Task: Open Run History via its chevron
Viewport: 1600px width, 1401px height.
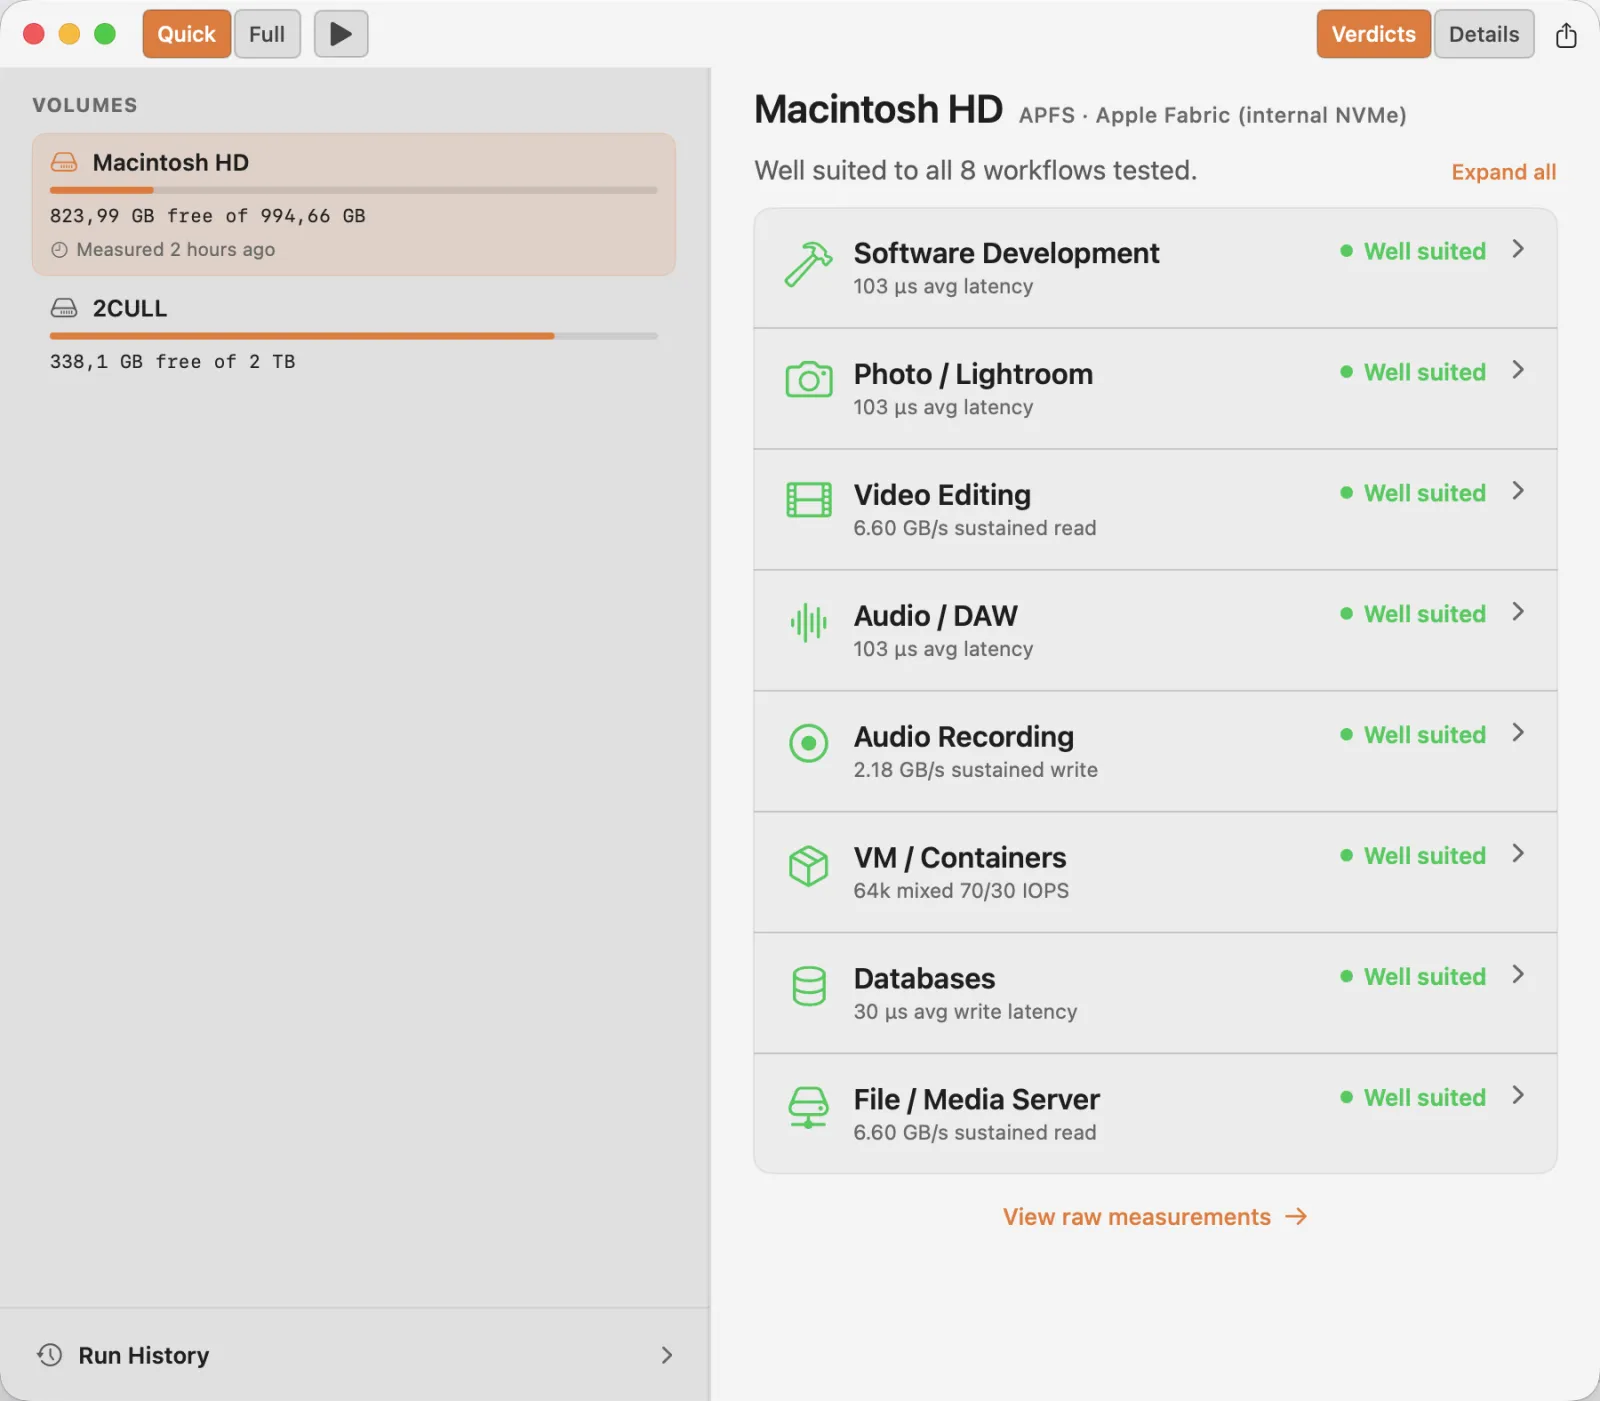Action: [x=667, y=1355]
